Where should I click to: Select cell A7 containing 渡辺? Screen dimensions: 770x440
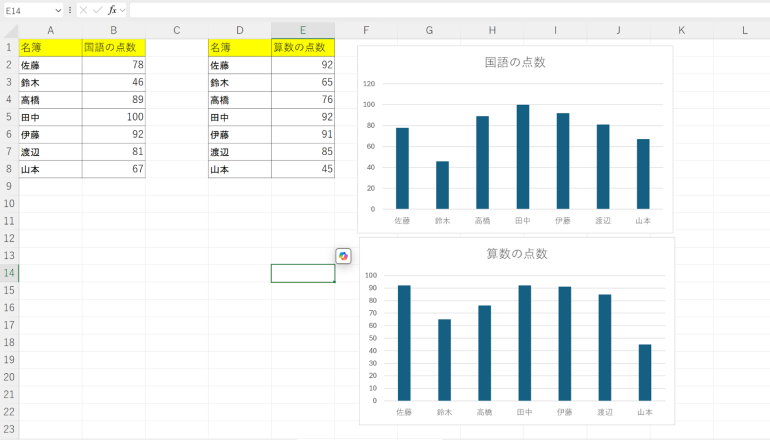(51, 152)
